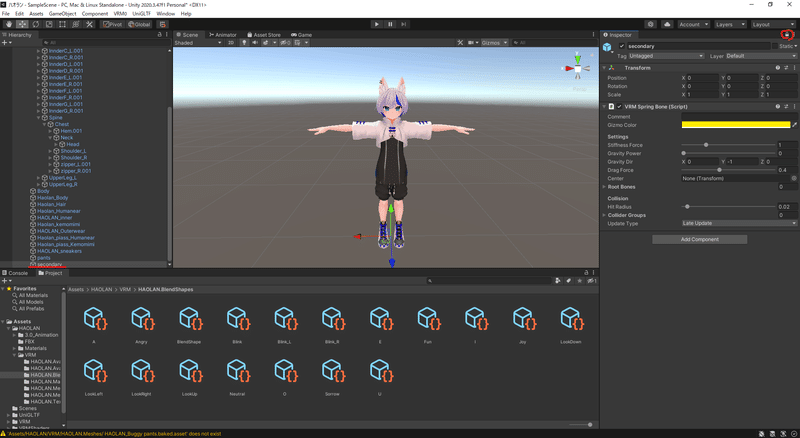Open the Shaded draw mode dropdown
The image size is (800, 438).
click(198, 42)
